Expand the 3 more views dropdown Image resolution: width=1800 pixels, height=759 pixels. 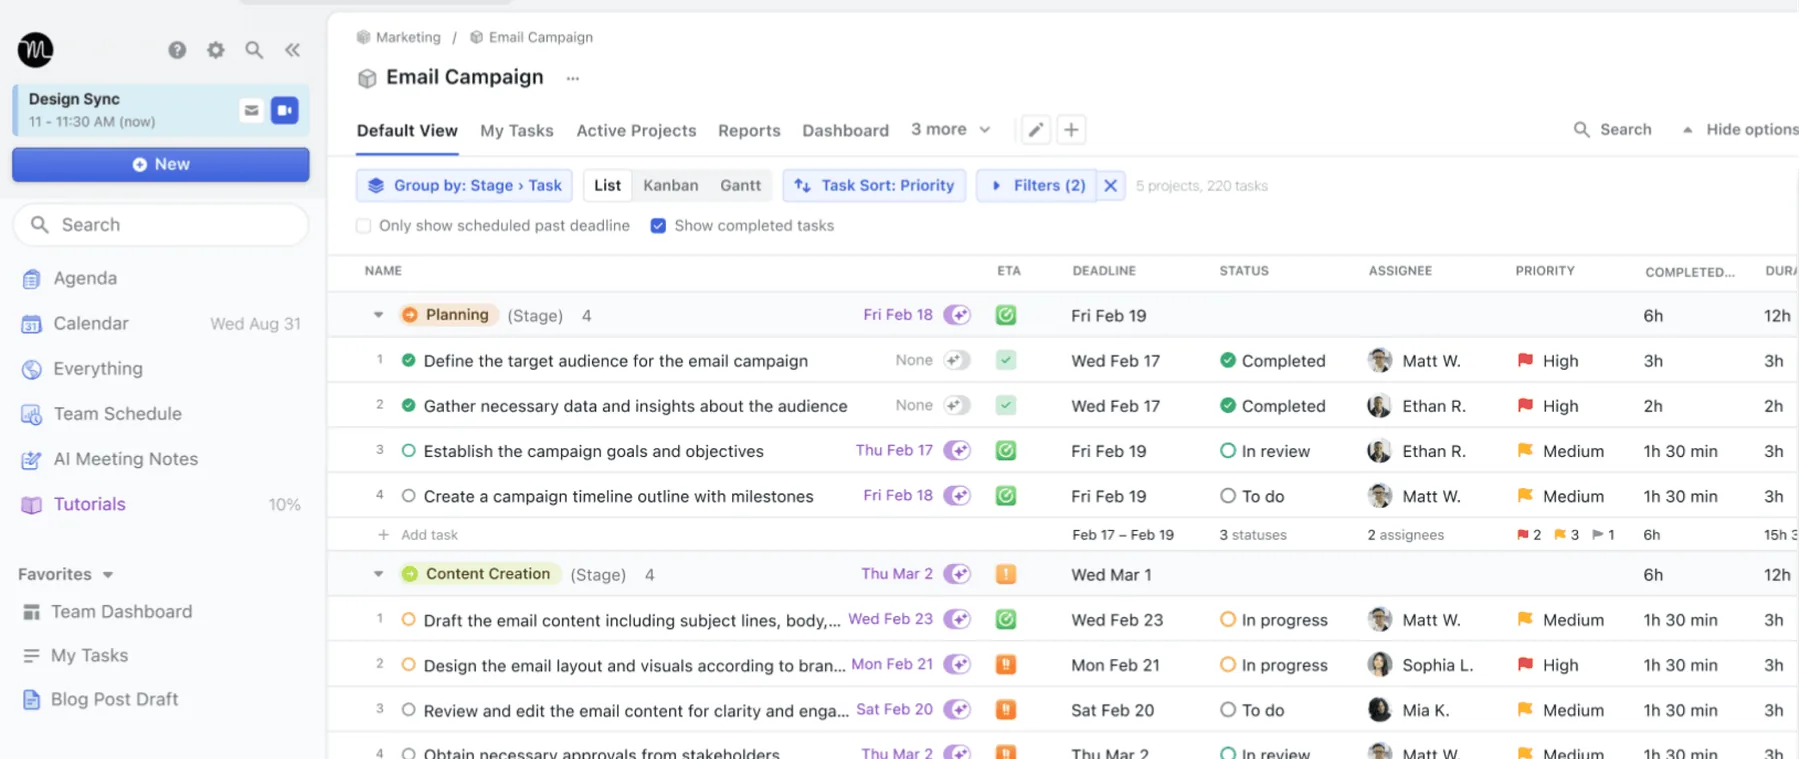pyautogui.click(x=951, y=130)
